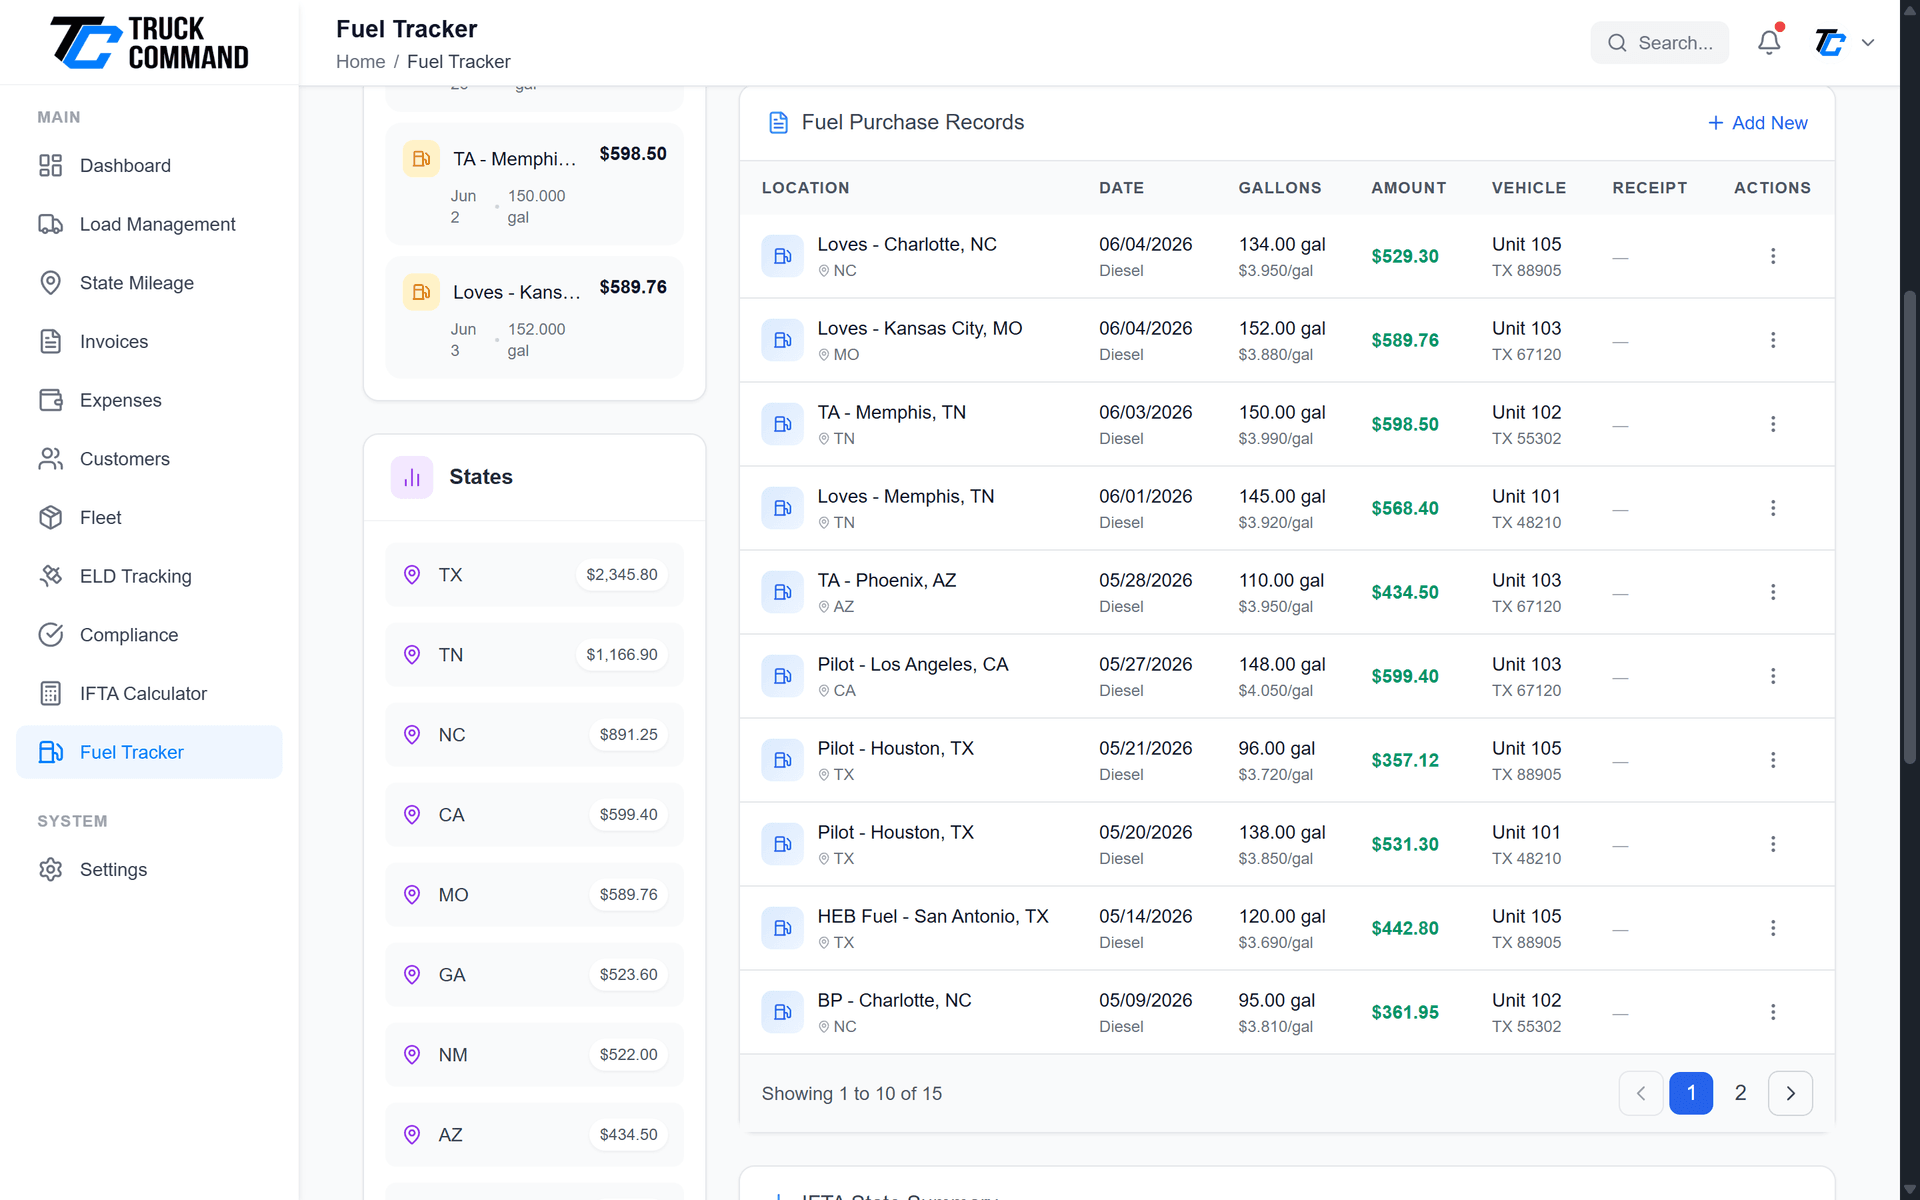Select the TX state row

pyautogui.click(x=534, y=575)
